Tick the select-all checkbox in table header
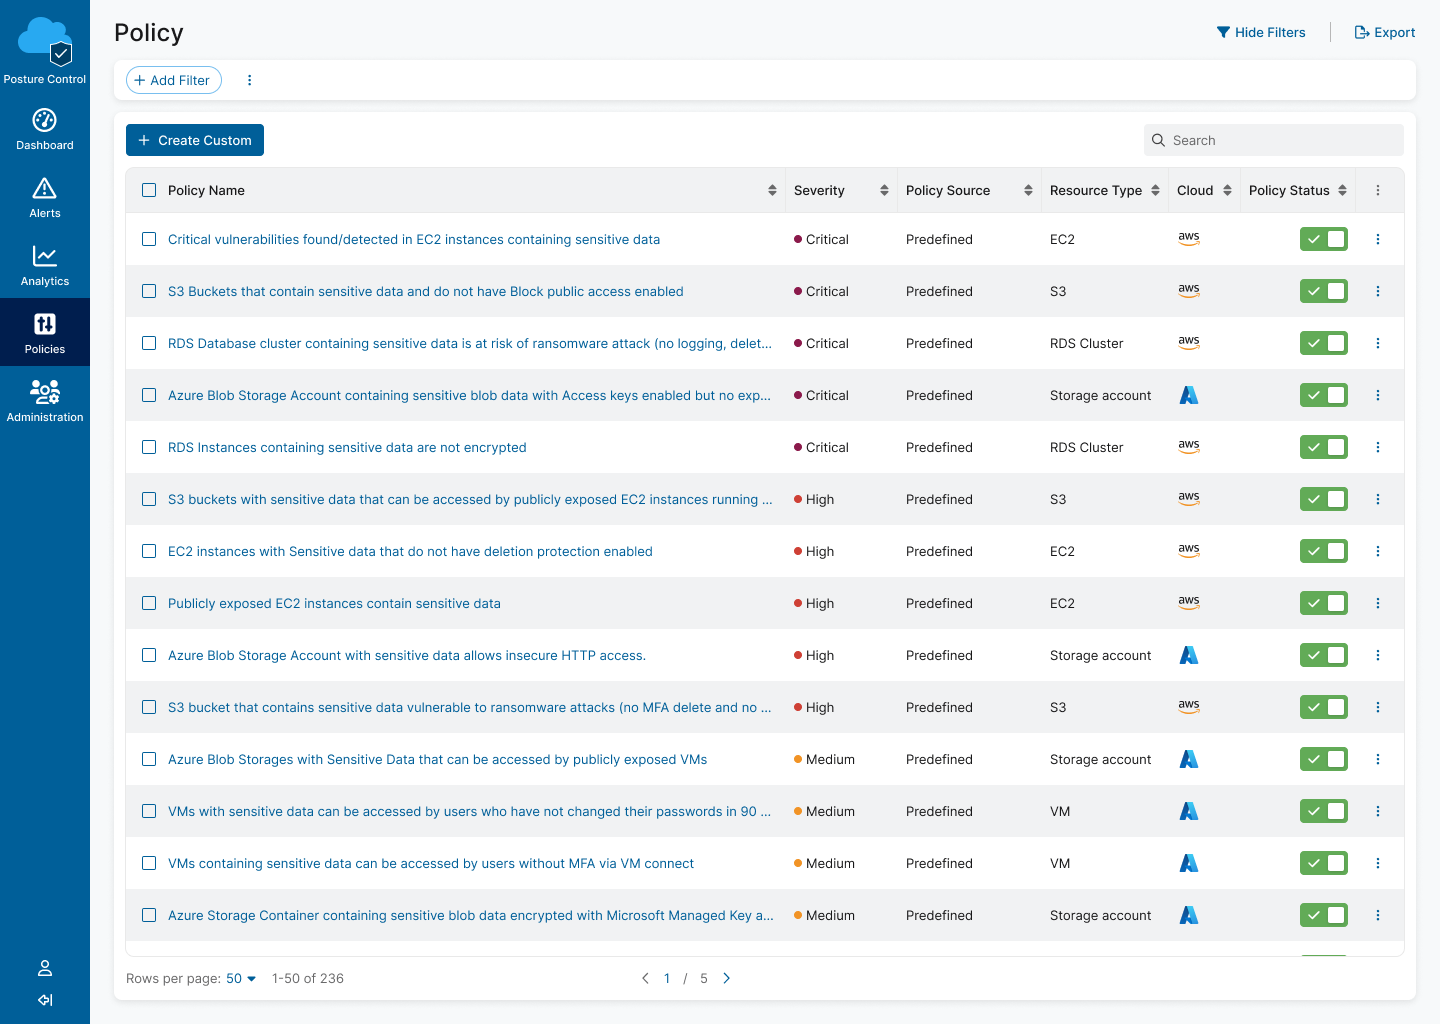The image size is (1440, 1024). pos(149,190)
